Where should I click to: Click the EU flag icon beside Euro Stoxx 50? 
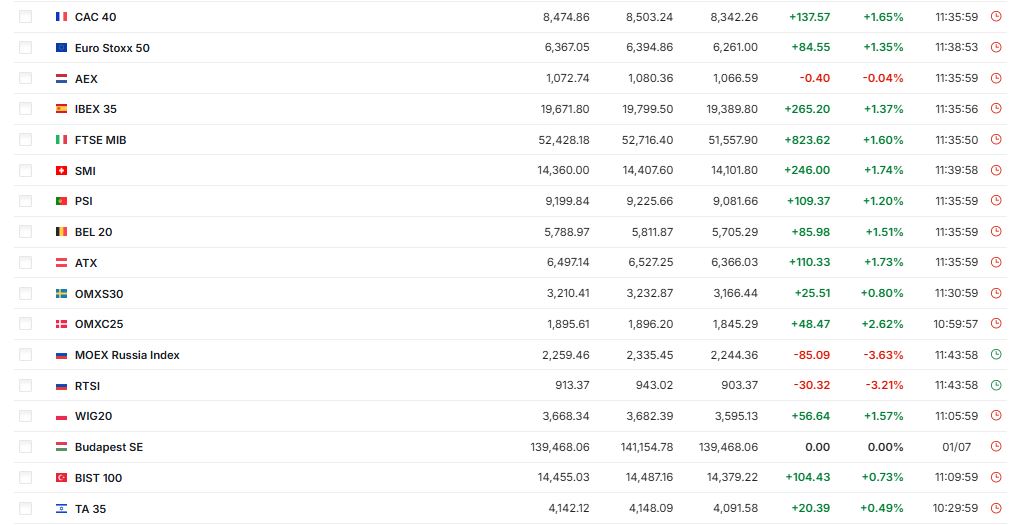coord(62,47)
